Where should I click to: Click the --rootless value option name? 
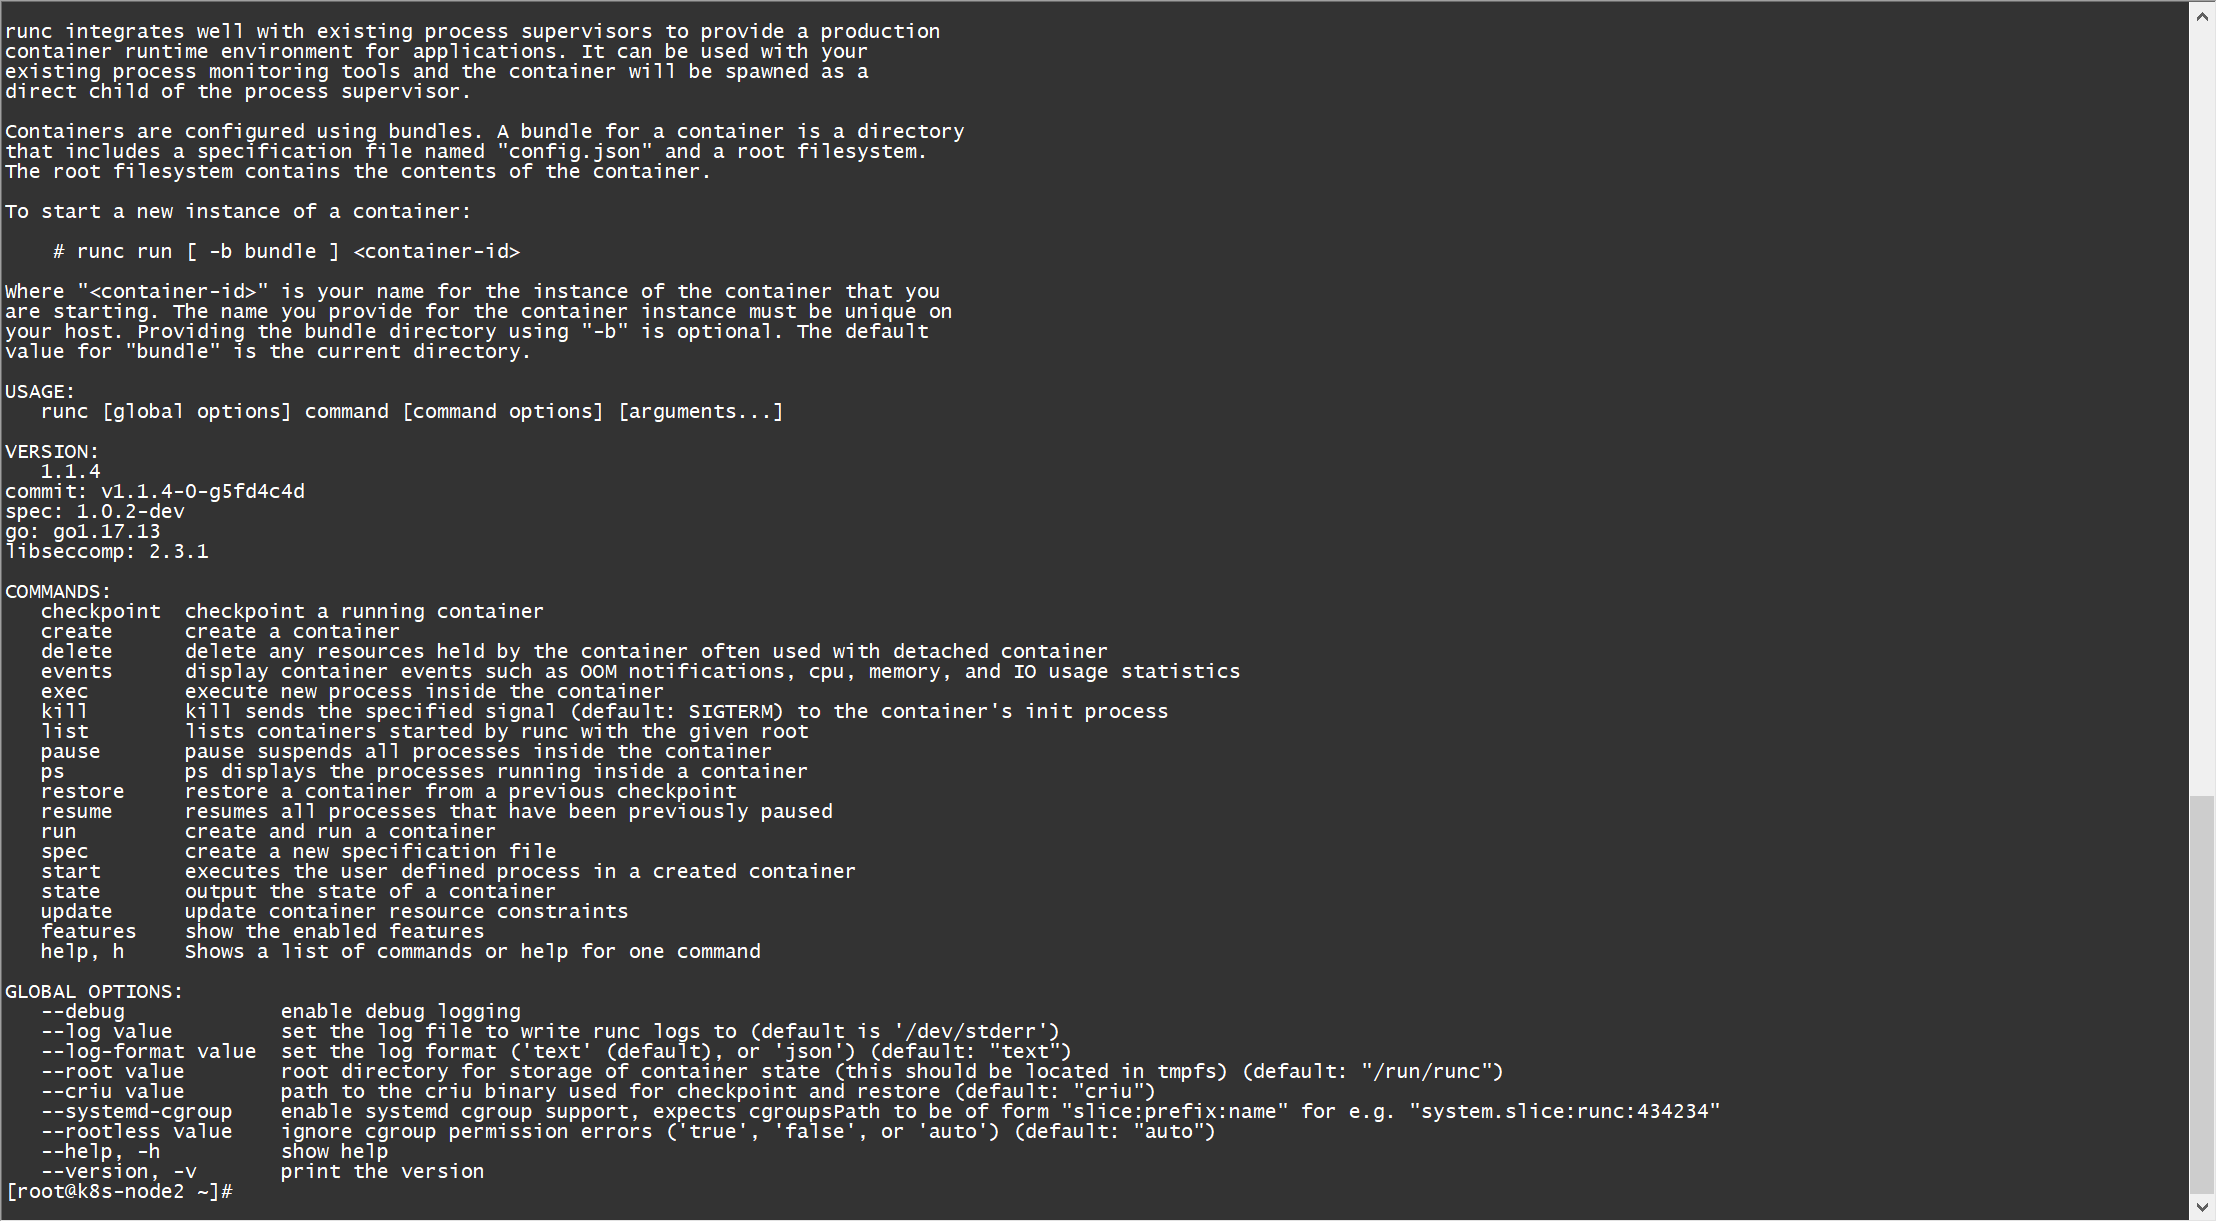136,1131
